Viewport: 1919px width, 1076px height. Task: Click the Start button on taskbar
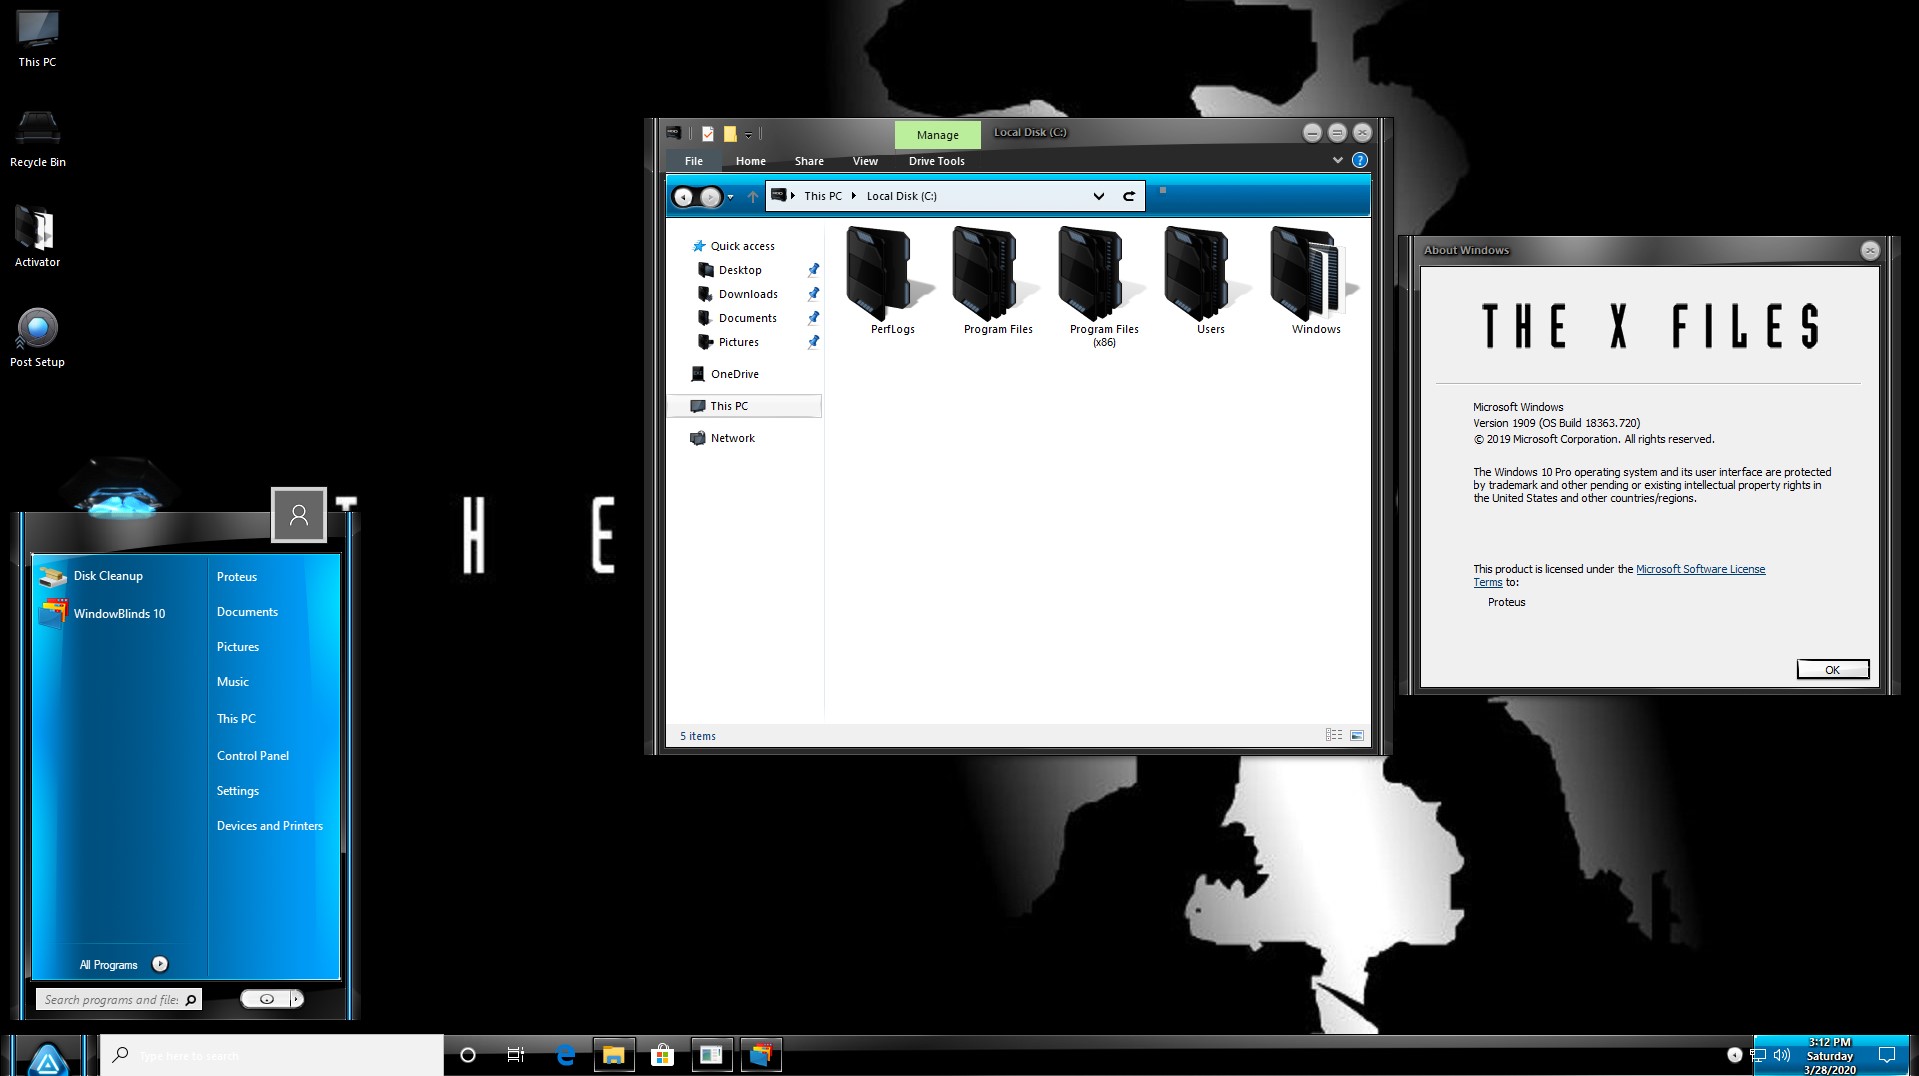[x=47, y=1057]
